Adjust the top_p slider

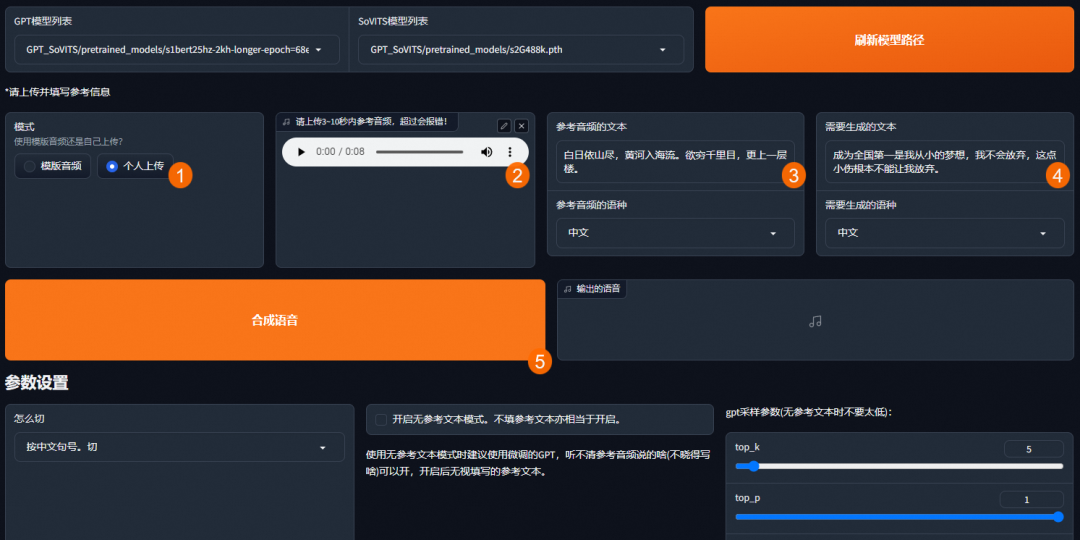(899, 517)
